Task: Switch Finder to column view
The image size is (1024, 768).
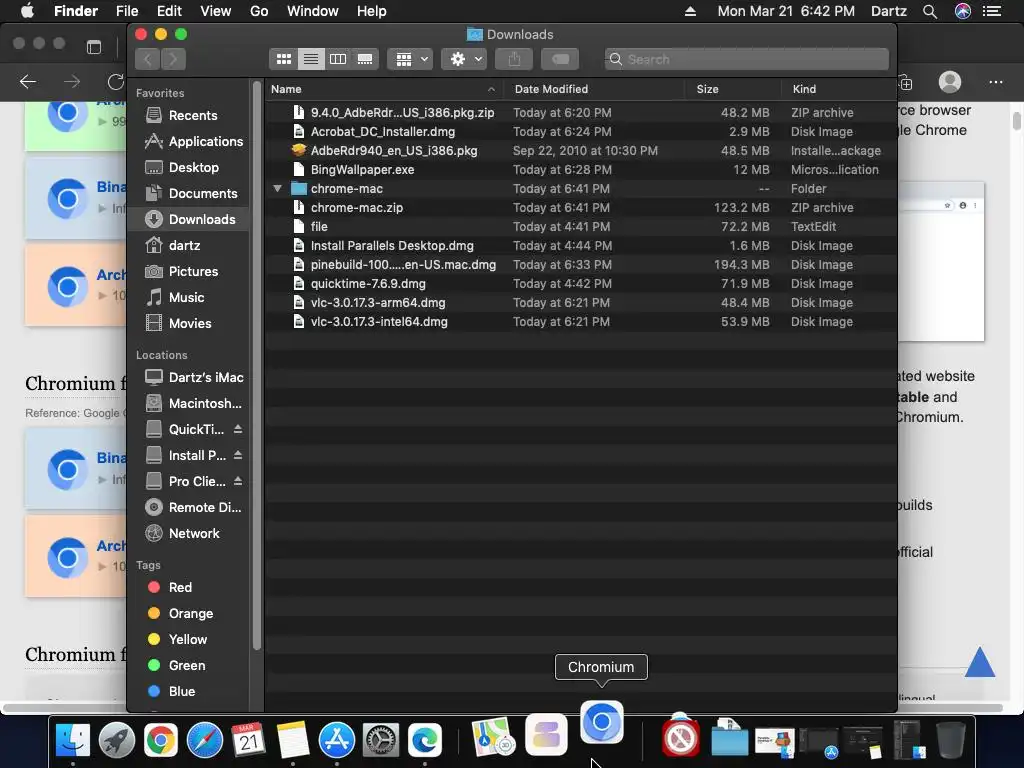Action: click(x=338, y=59)
